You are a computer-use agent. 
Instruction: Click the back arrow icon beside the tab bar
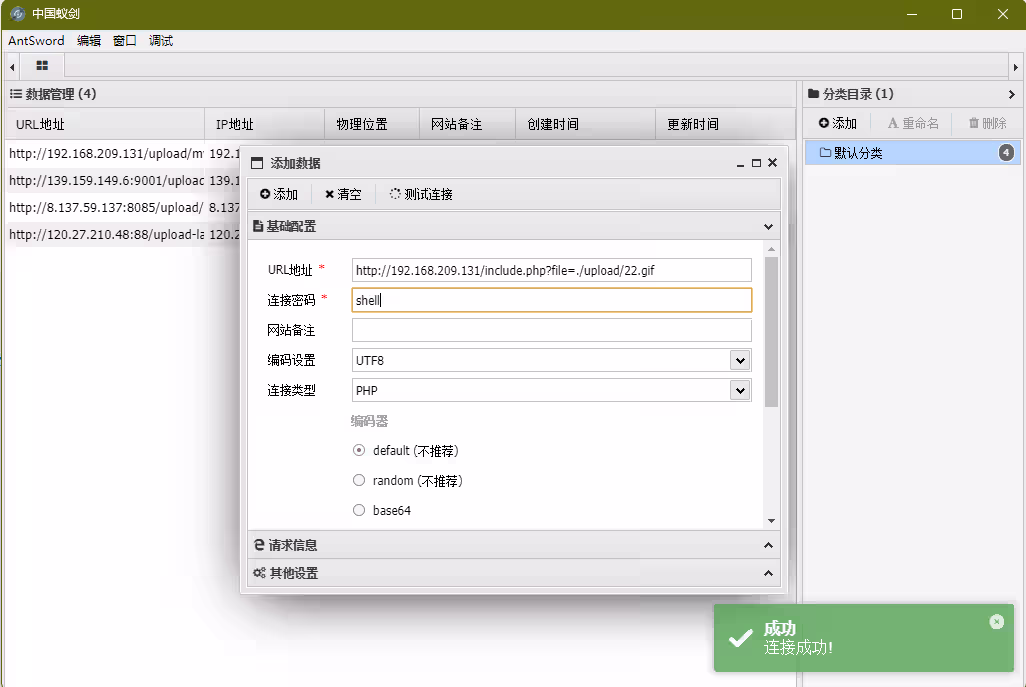[10, 65]
